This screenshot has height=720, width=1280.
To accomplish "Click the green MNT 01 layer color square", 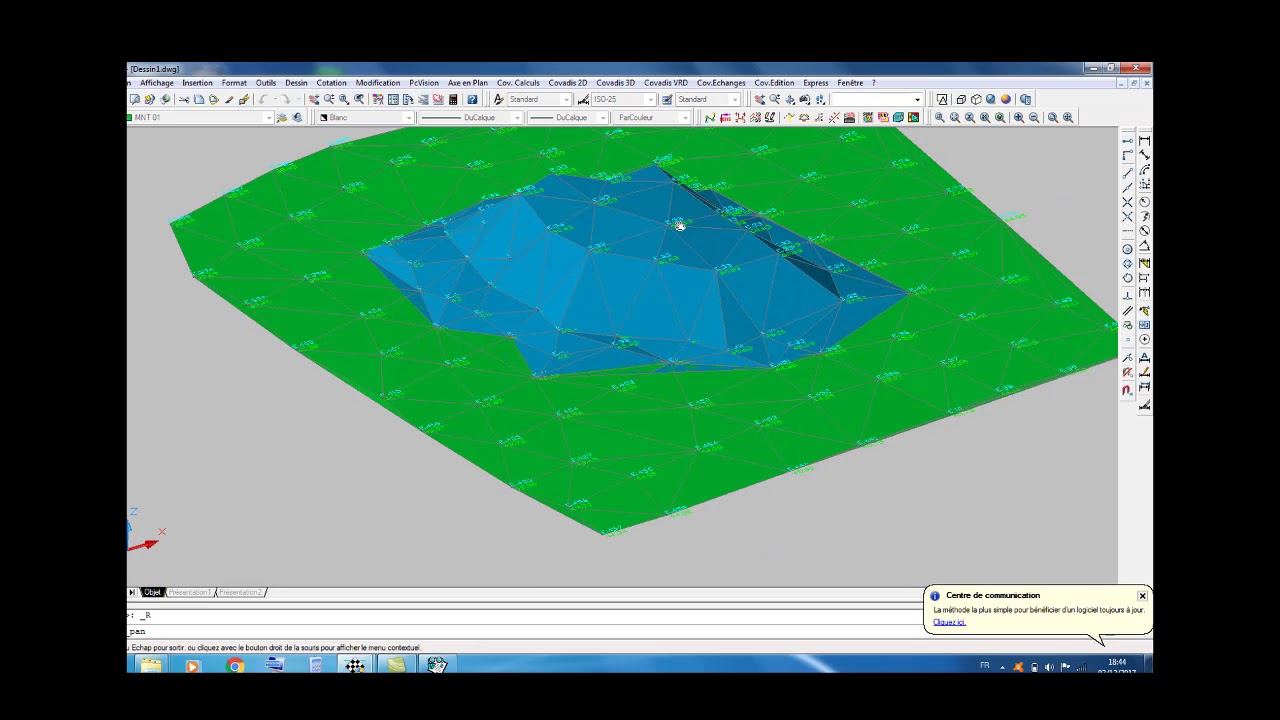I will pos(130,117).
